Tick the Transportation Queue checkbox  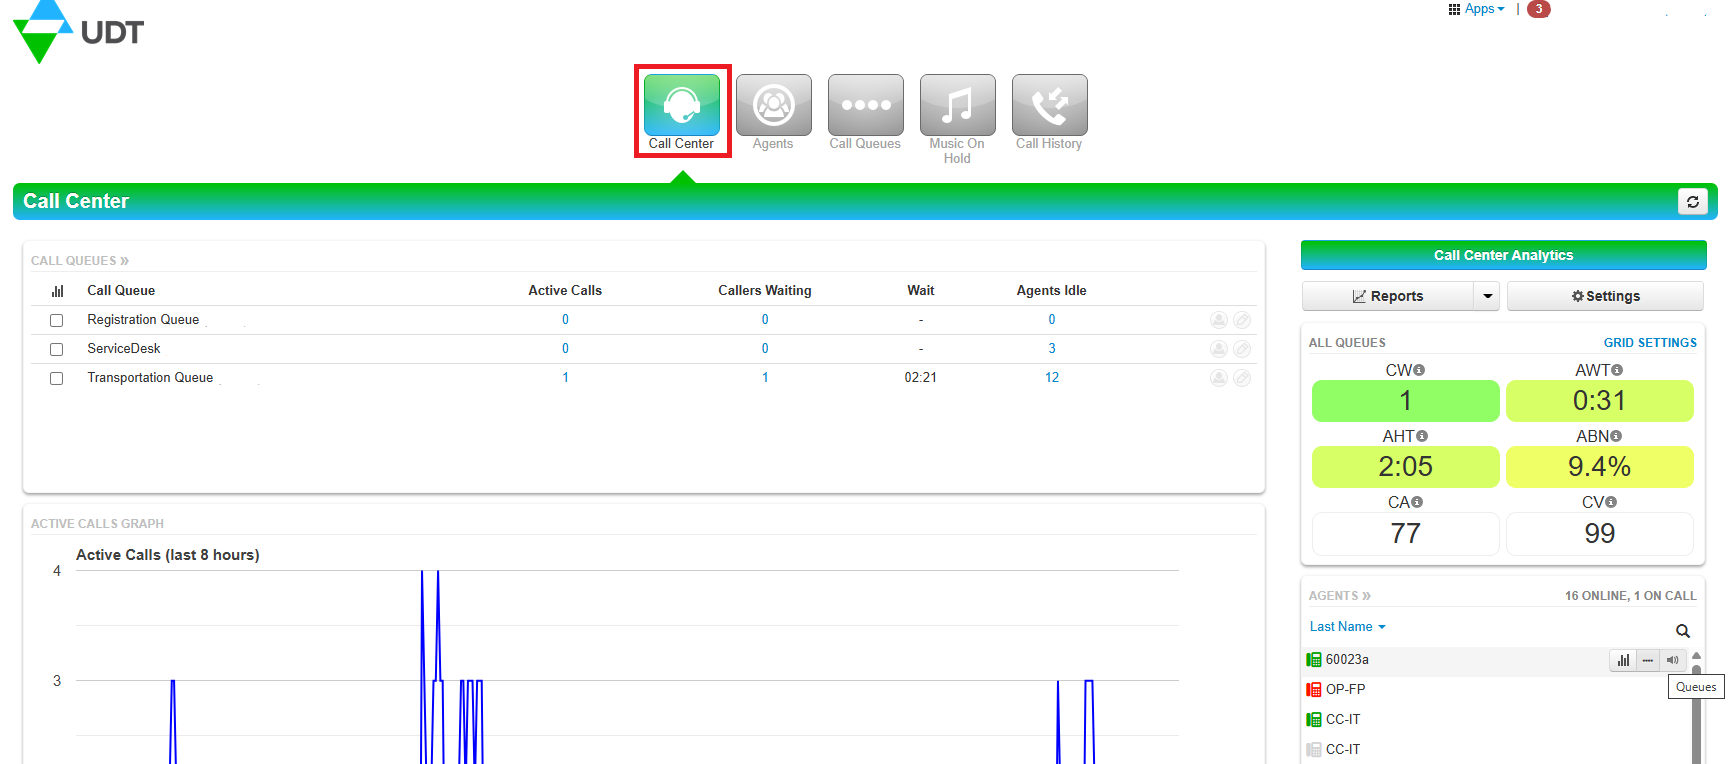pyautogui.click(x=57, y=379)
